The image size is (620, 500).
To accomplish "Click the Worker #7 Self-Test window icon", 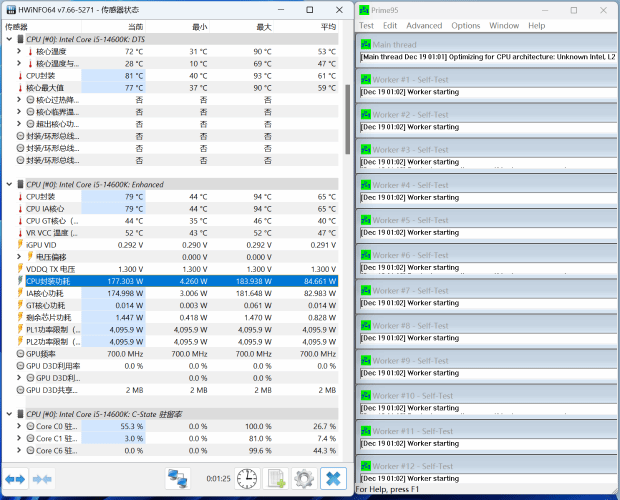I will (366, 291).
